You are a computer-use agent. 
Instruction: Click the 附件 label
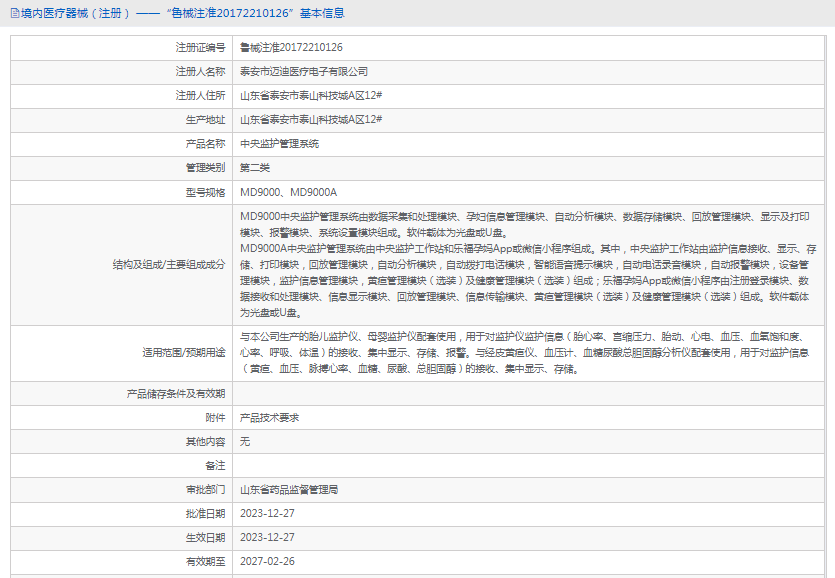click(216, 418)
